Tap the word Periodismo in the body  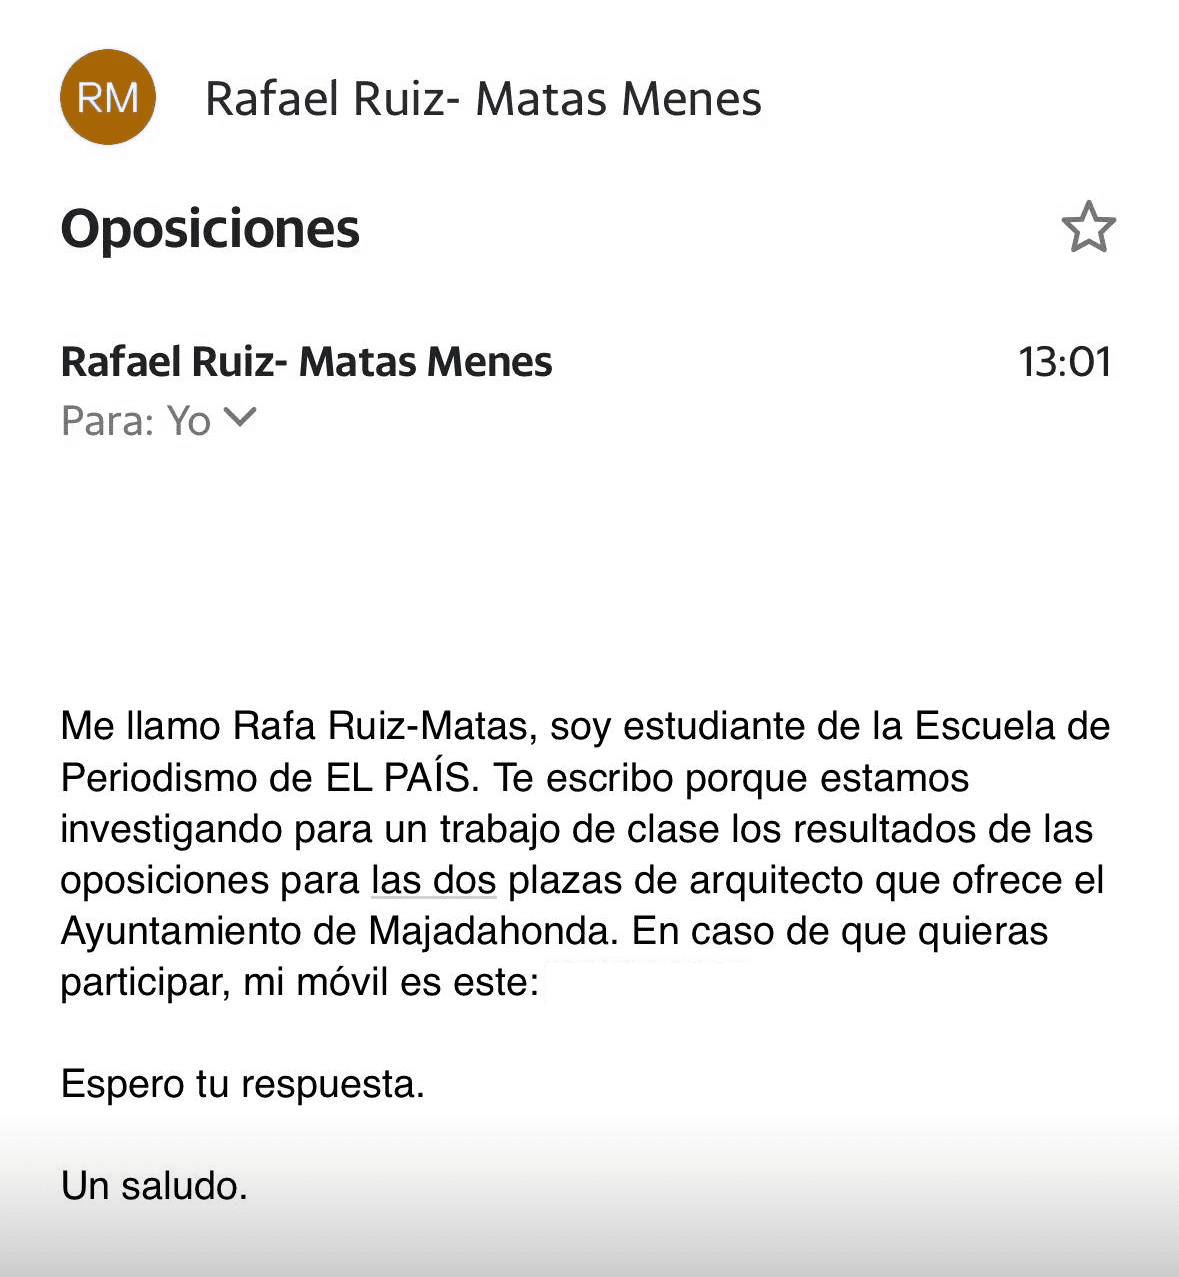pyautogui.click(x=159, y=778)
